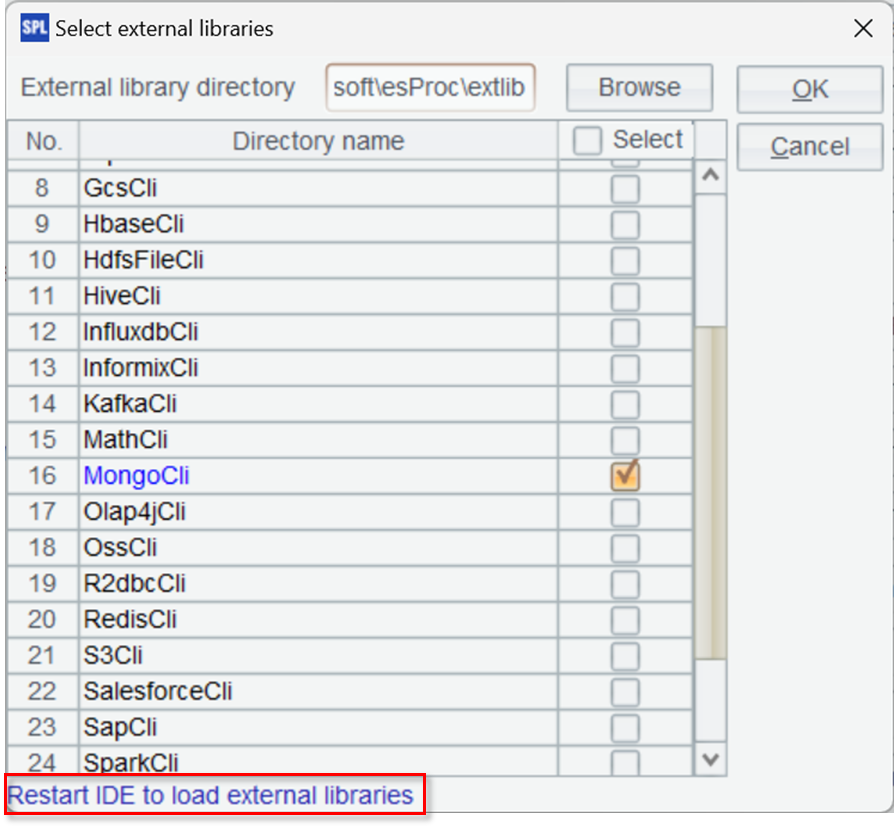Viewport: 894px width, 828px height.
Task: Toggle the Select all checkbox in header
Action: pos(587,140)
